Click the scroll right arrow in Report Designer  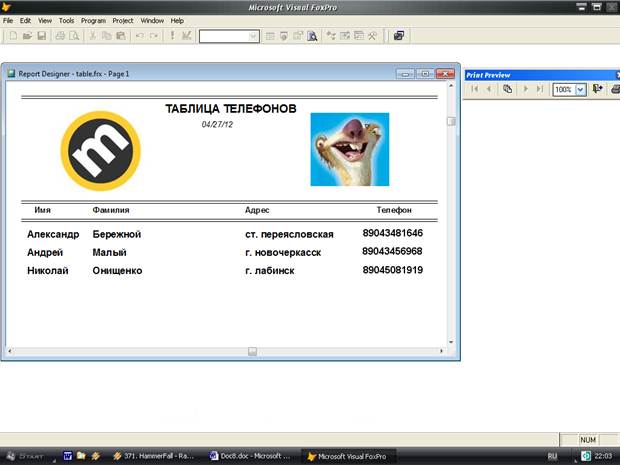click(x=442, y=351)
